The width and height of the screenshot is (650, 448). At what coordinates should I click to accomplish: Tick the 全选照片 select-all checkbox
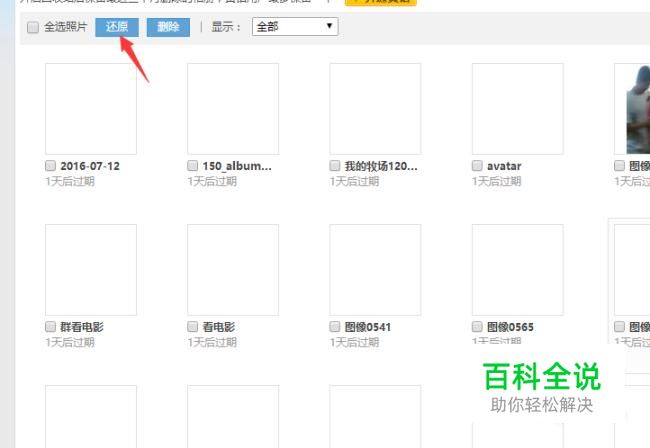33,27
